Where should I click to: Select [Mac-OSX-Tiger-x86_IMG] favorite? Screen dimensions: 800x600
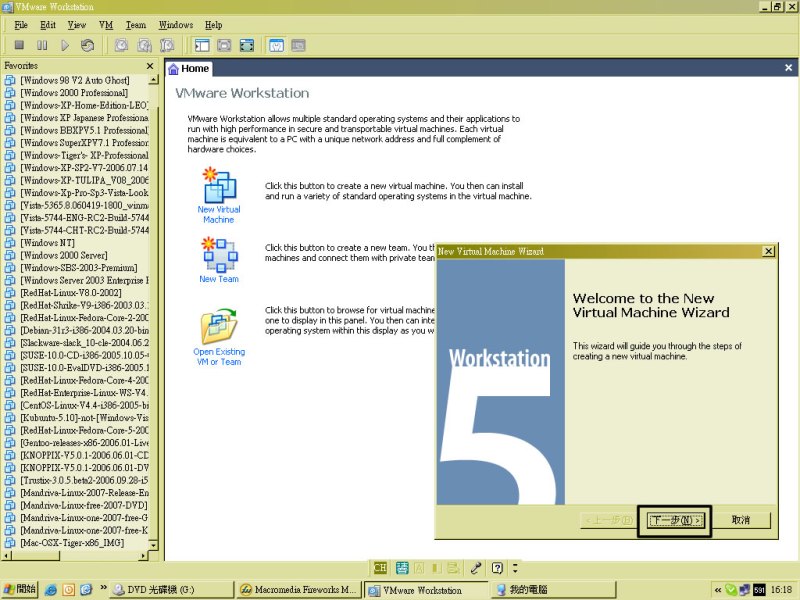72,543
